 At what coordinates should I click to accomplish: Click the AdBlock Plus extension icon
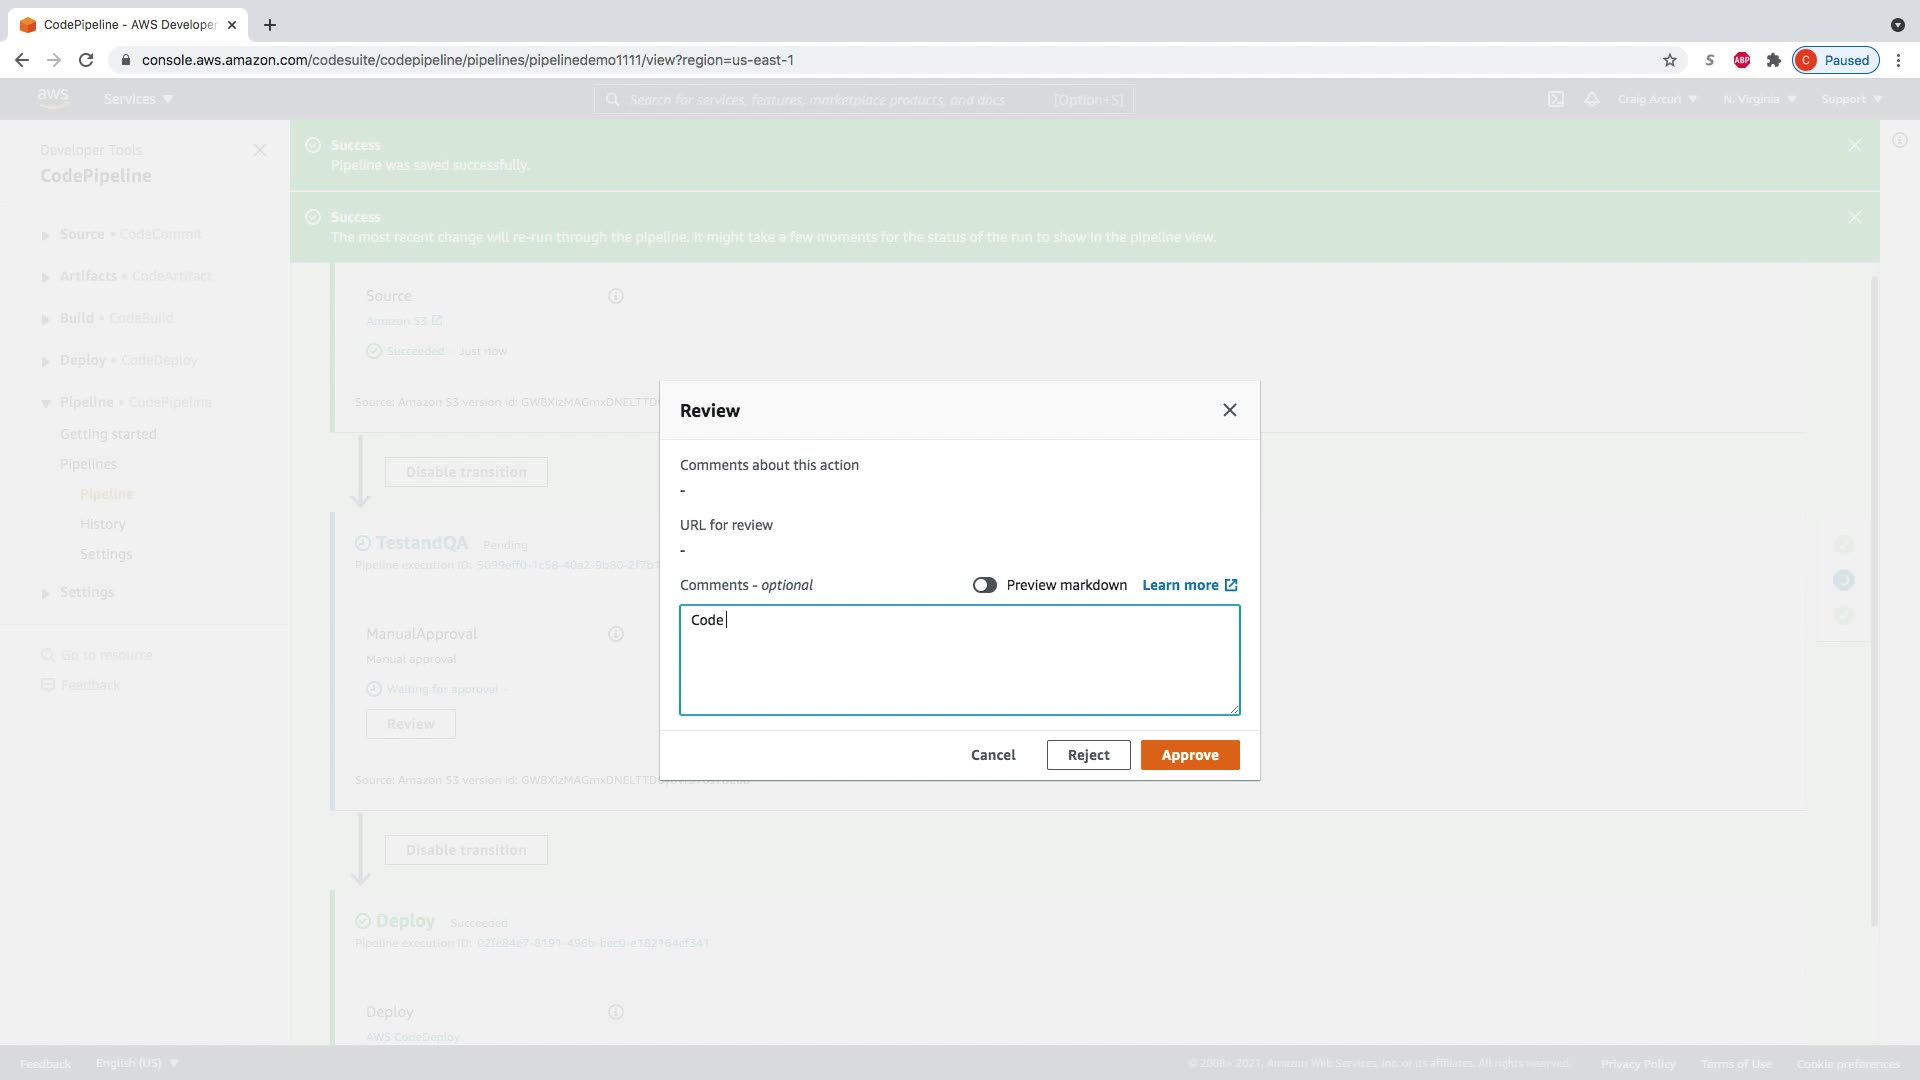pos(1741,60)
